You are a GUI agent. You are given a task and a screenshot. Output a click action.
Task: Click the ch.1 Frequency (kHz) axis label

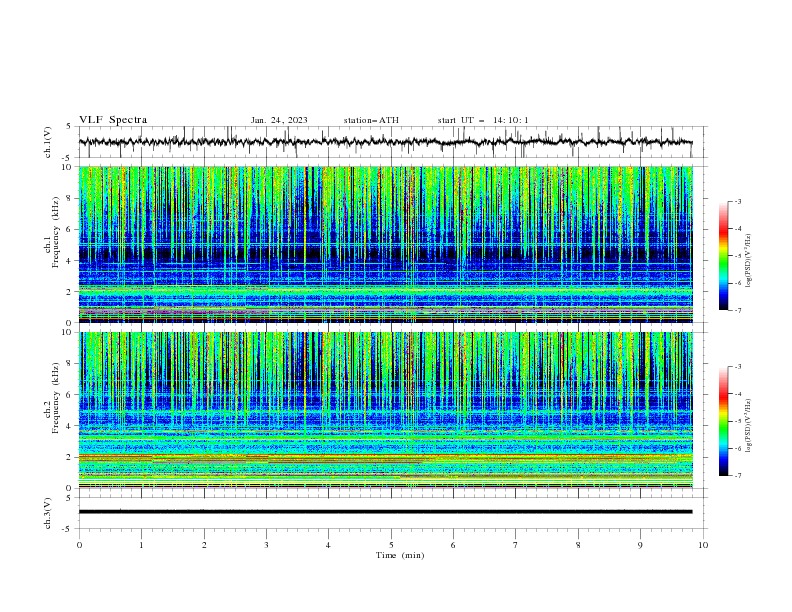(x=52, y=230)
